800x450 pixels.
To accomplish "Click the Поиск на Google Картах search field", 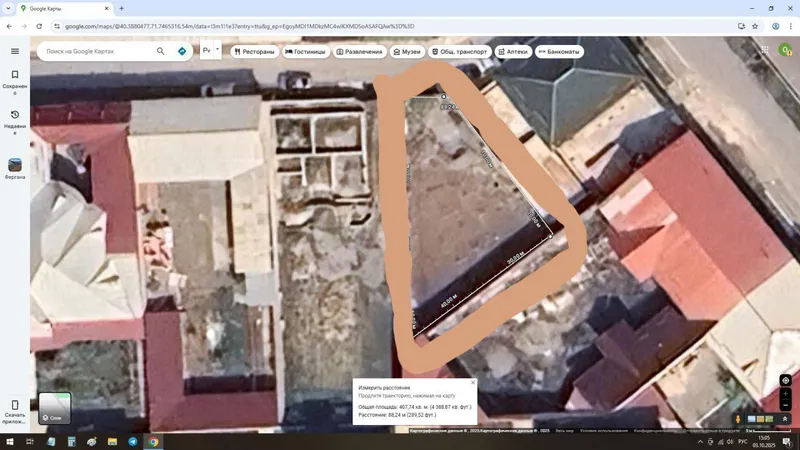I will click(x=97, y=51).
